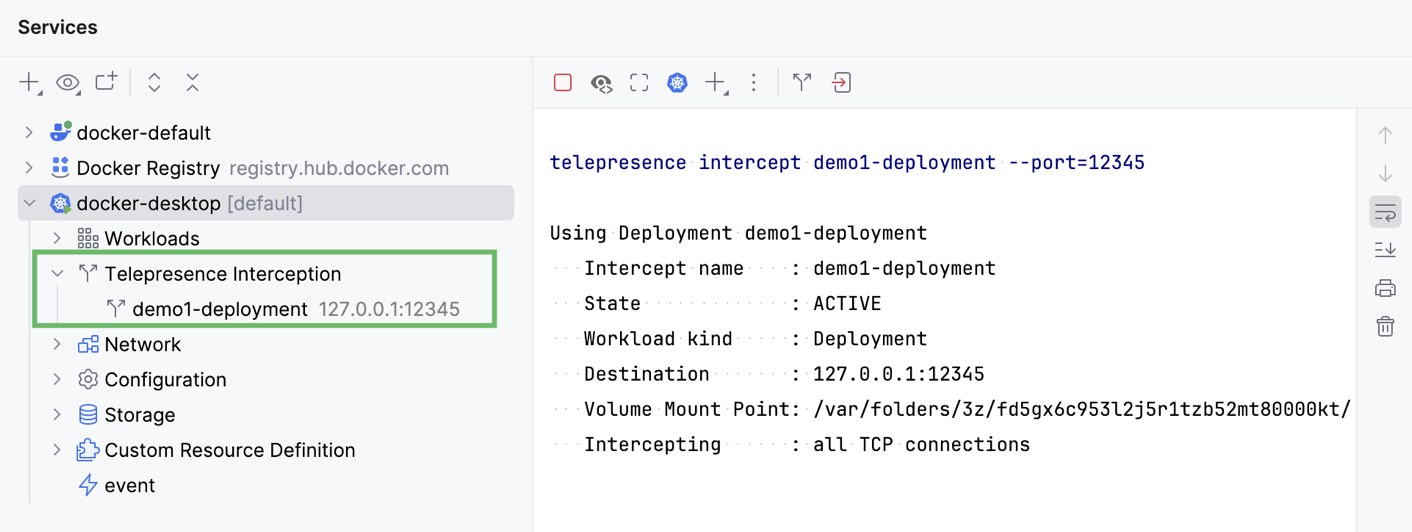Click Expand All in Services tree toolbar
Image resolution: width=1412 pixels, height=532 pixels.
click(x=154, y=83)
